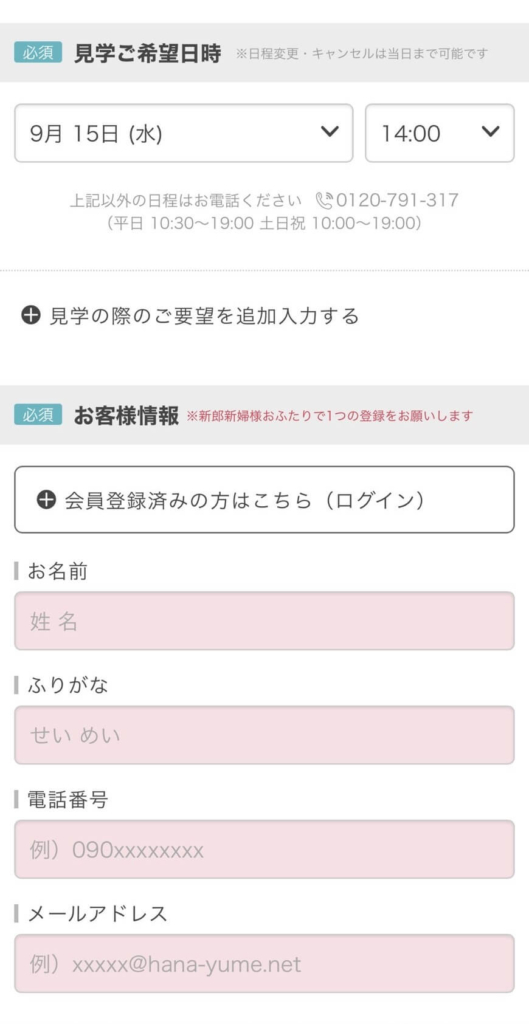529x1024 pixels.
Task: Click the chevron arrow in the date selector
Action: [x=330, y=132]
